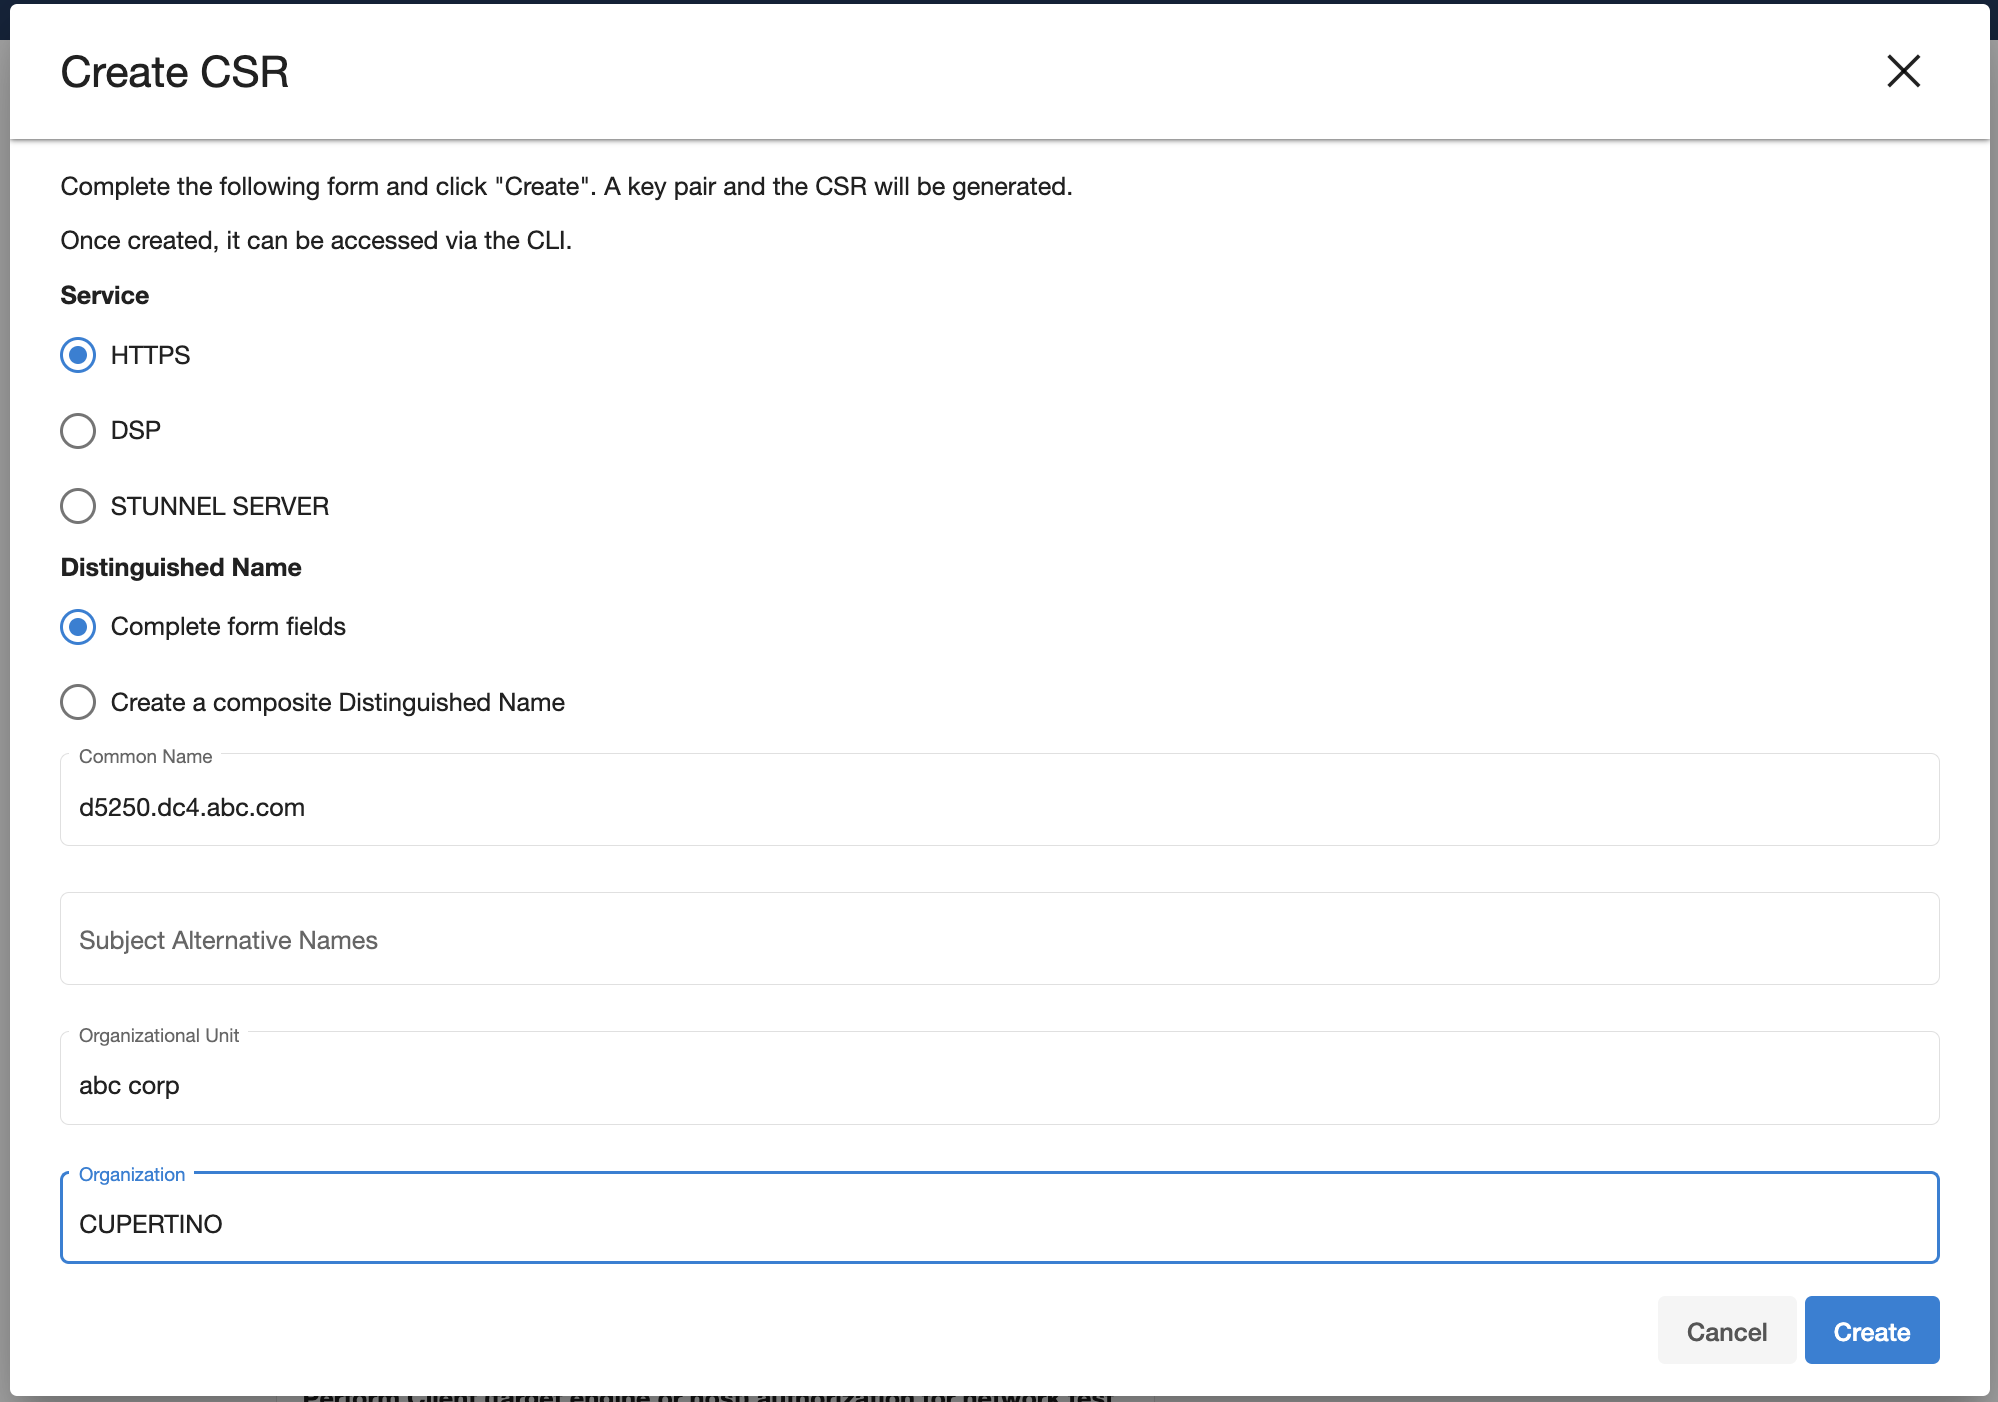Click the composite Distinguished Name label text

(x=337, y=702)
